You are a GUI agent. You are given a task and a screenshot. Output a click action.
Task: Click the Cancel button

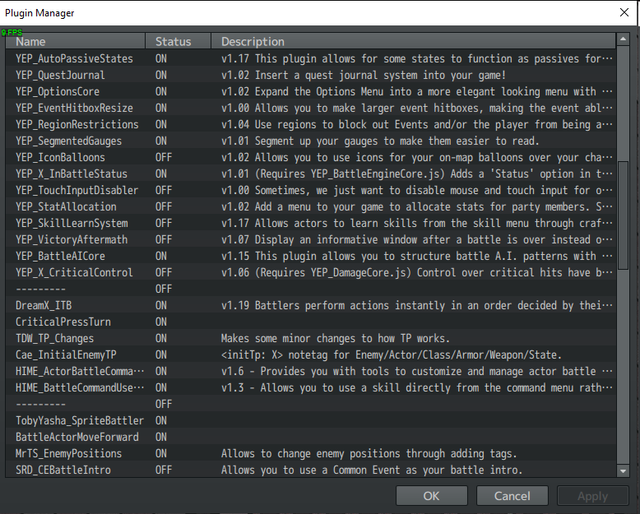coord(512,496)
